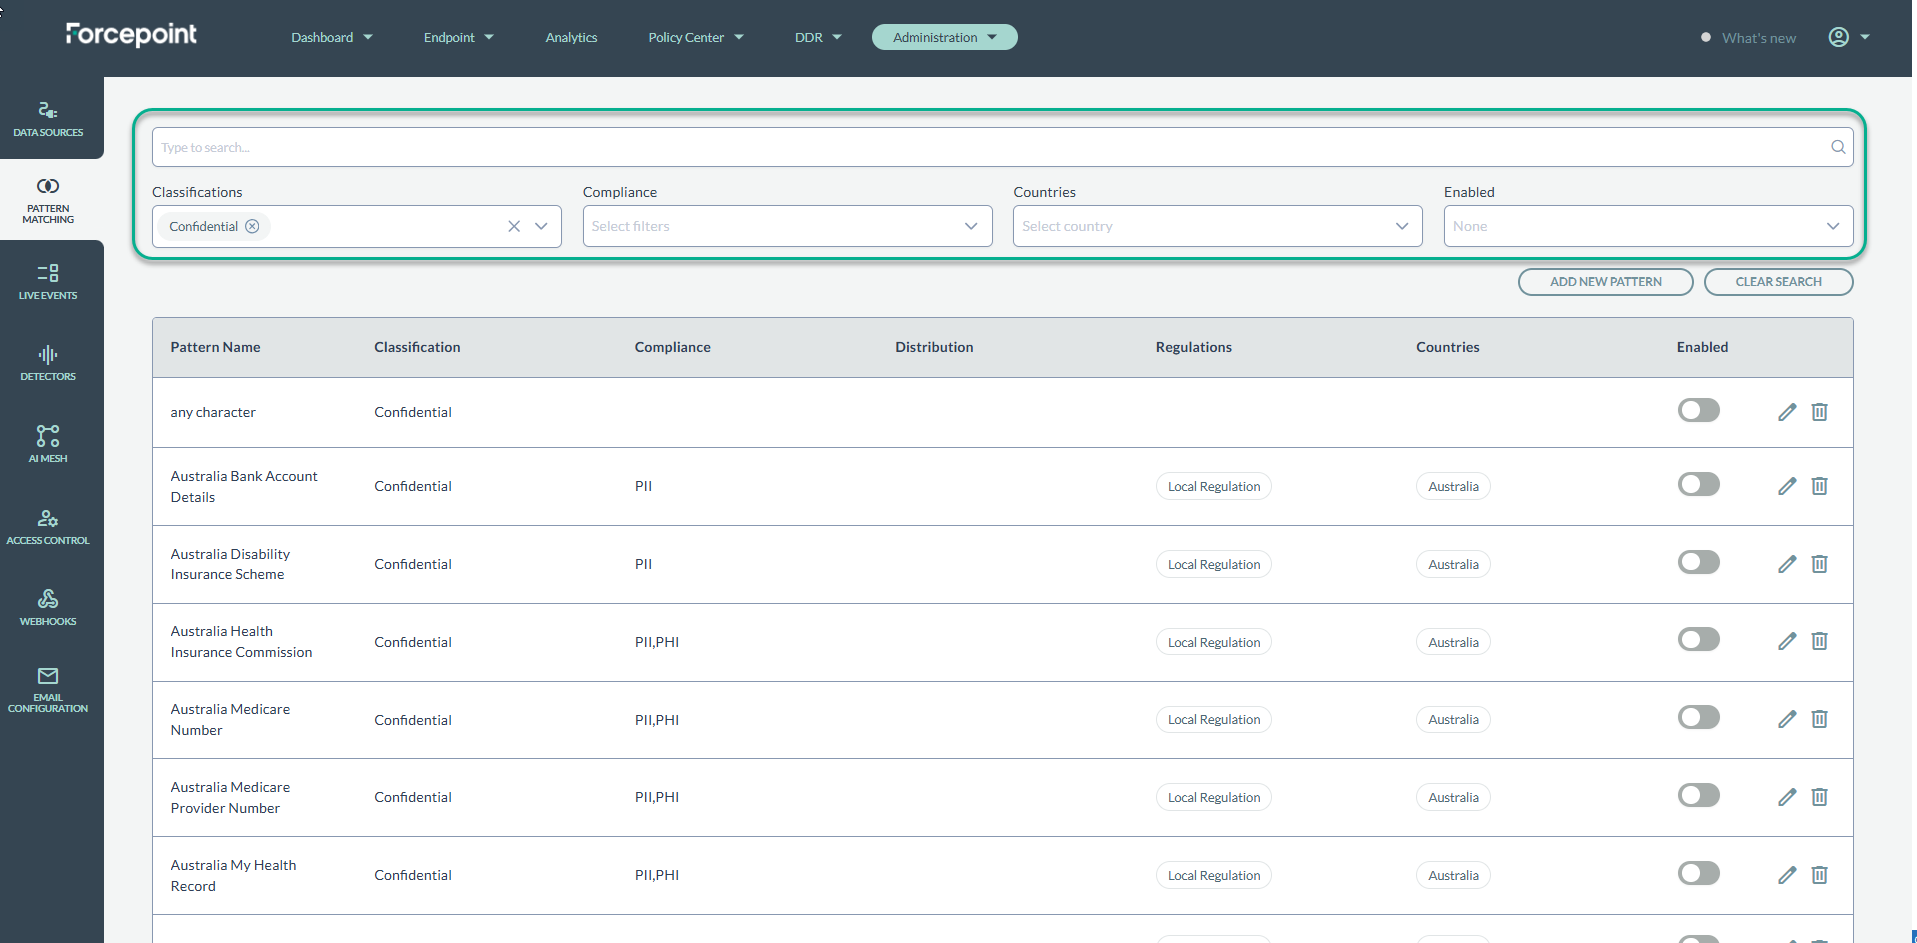Viewport: 1917px width, 943px height.
Task: Click the CLEAR SEARCH button
Action: [x=1778, y=282]
